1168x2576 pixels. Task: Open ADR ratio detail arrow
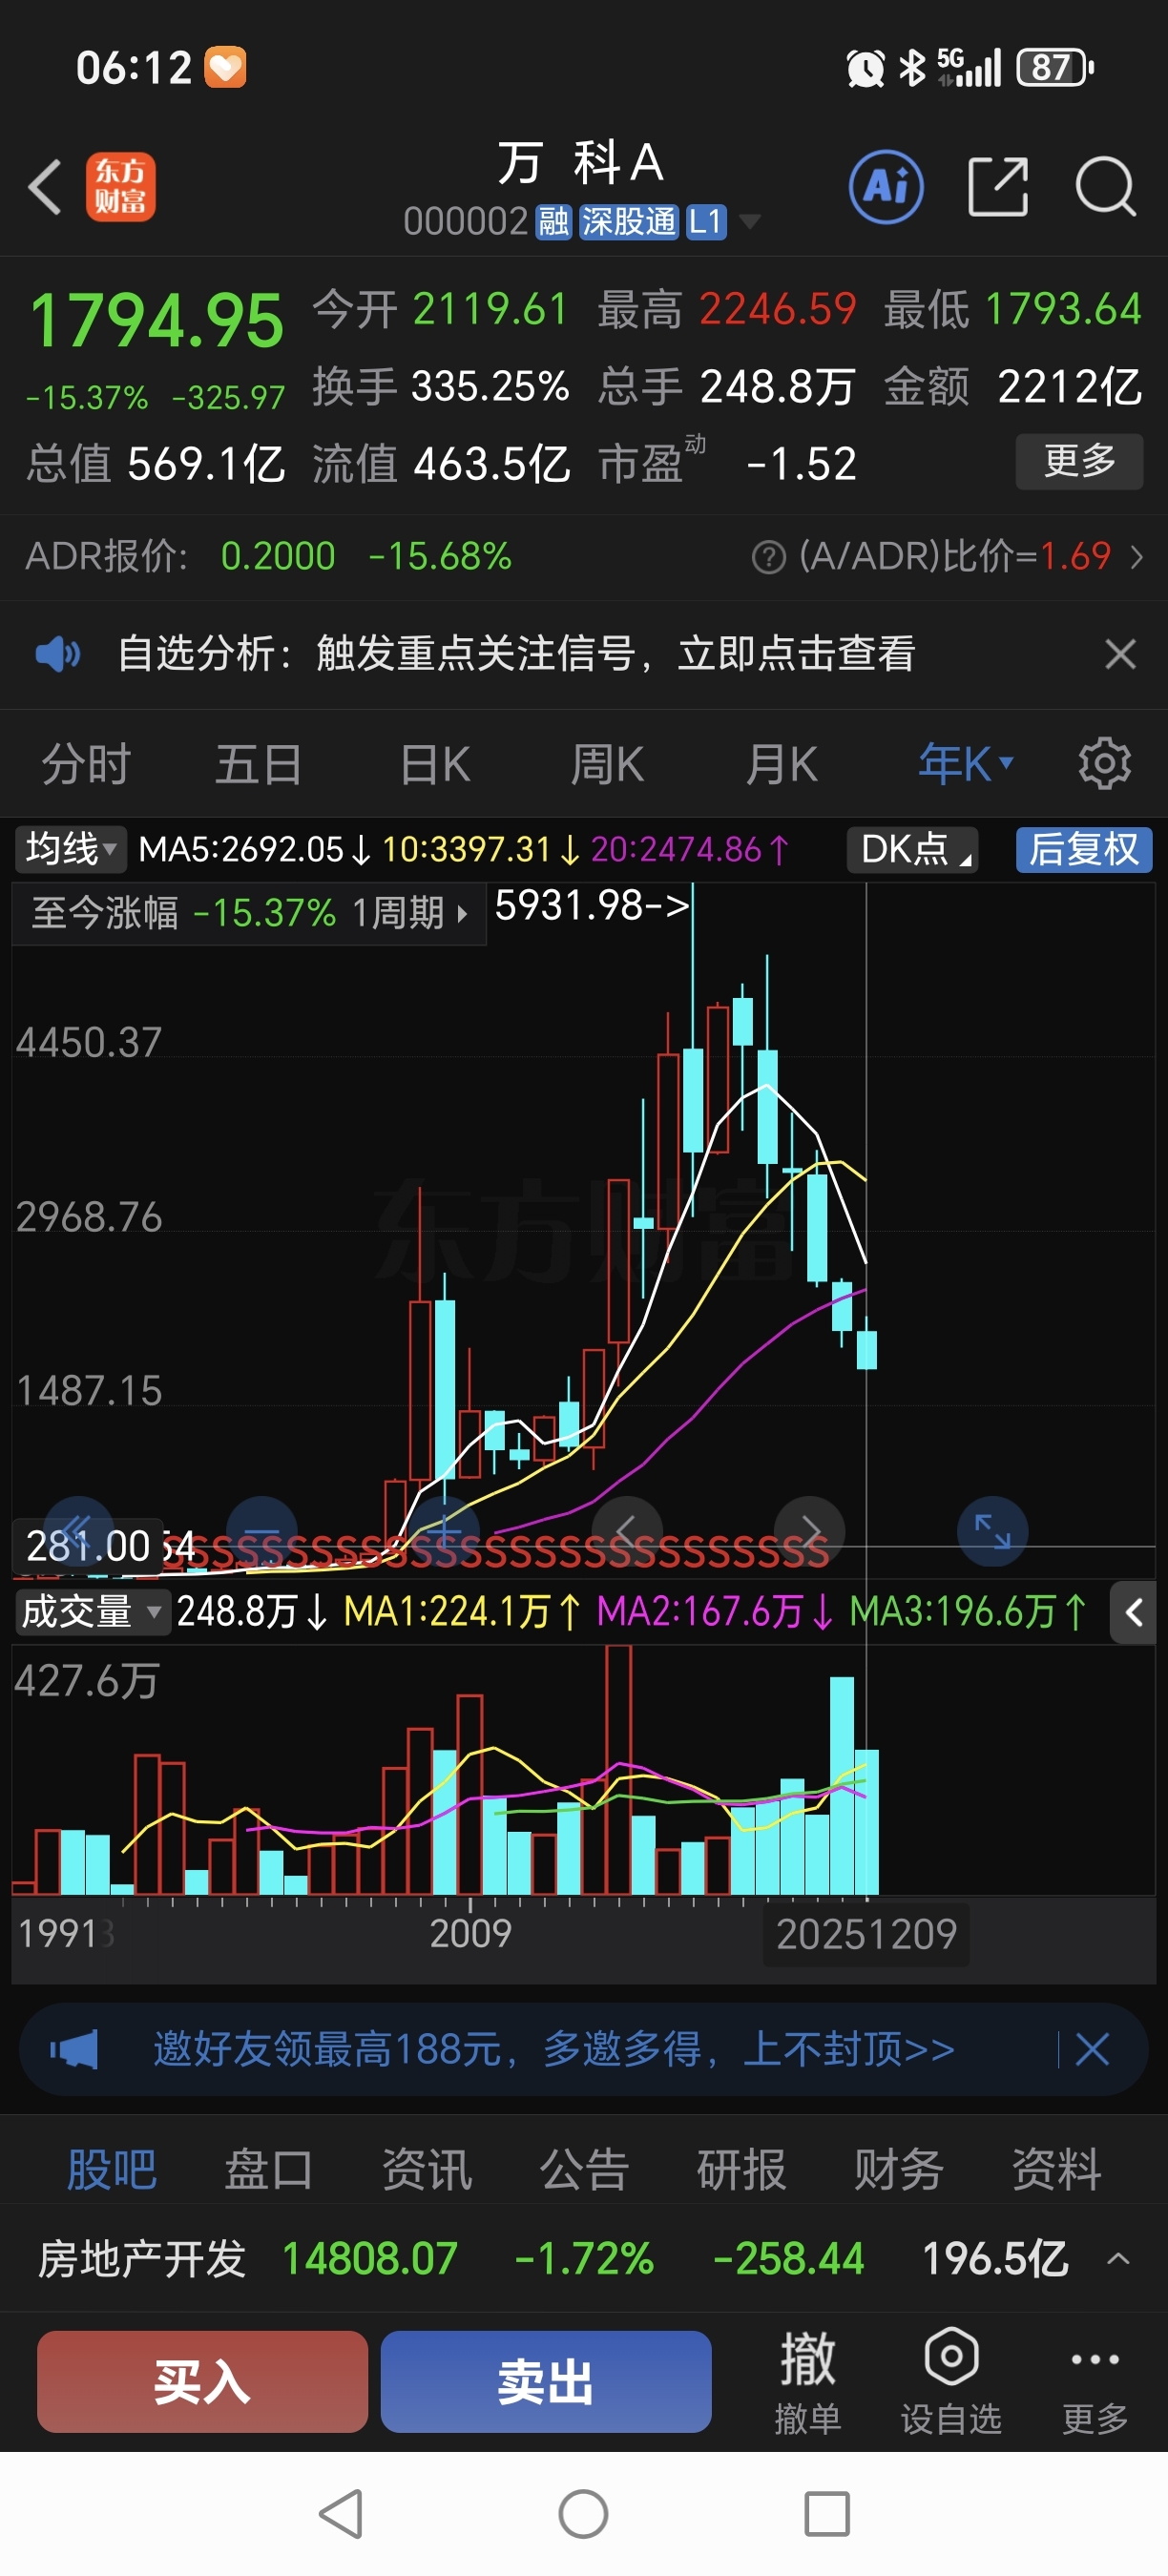pos(1136,556)
